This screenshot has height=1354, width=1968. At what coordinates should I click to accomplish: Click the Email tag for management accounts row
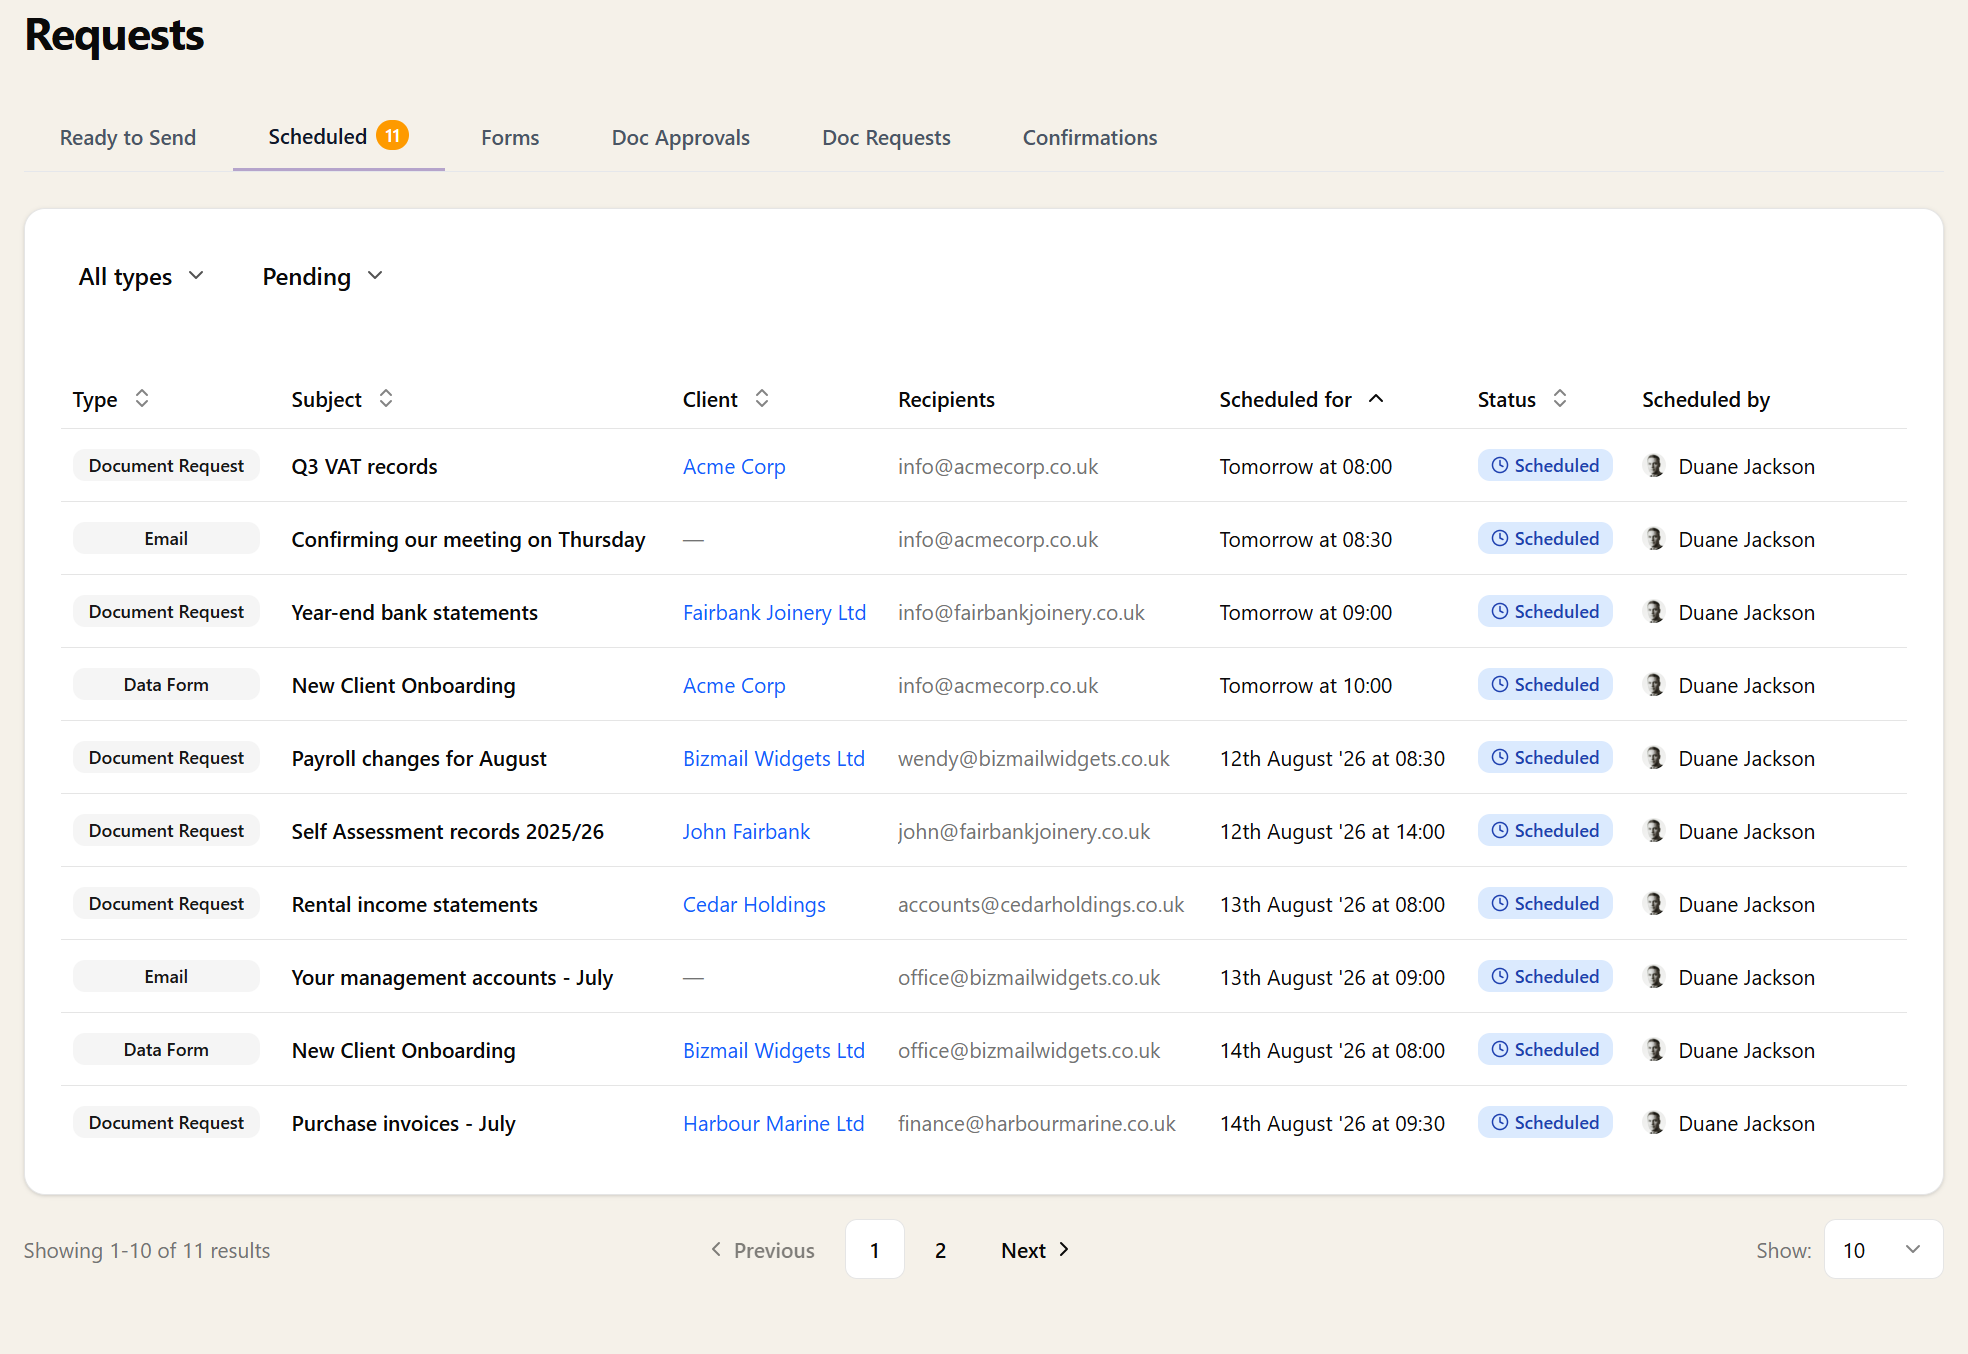[x=166, y=977]
